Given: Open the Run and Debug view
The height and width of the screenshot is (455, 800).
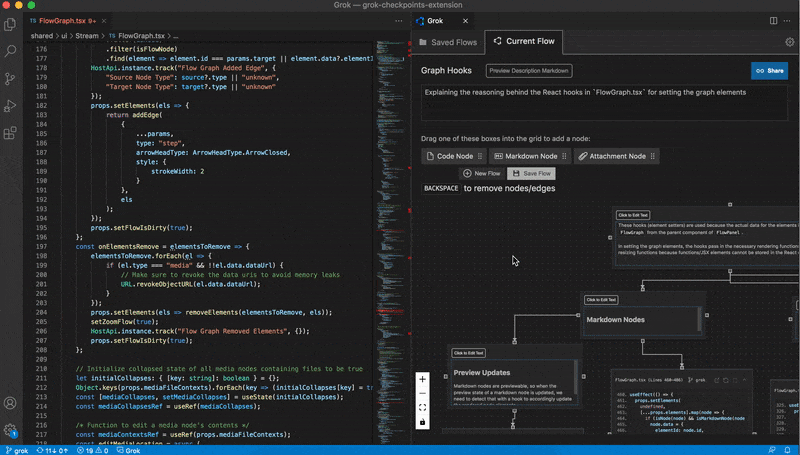Looking at the screenshot, I should (x=10, y=106).
